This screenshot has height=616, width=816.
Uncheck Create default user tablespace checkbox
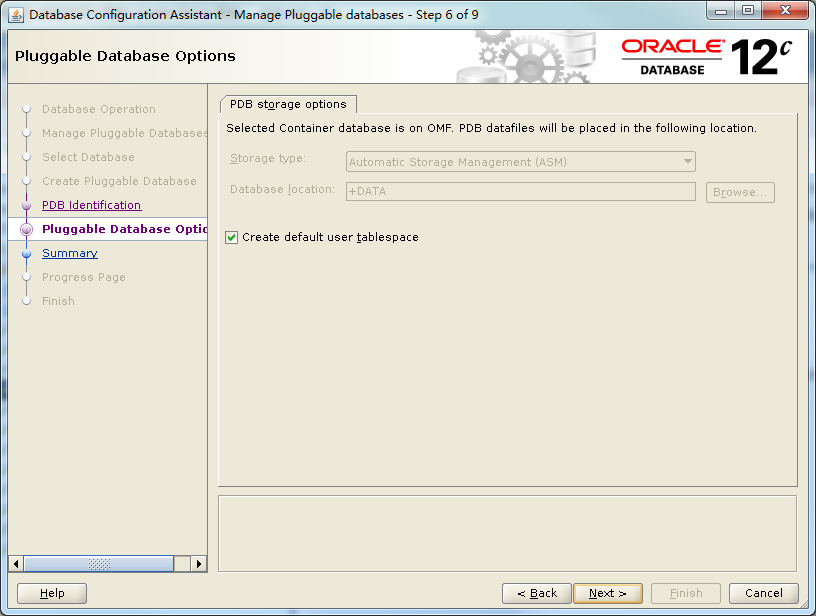click(232, 238)
